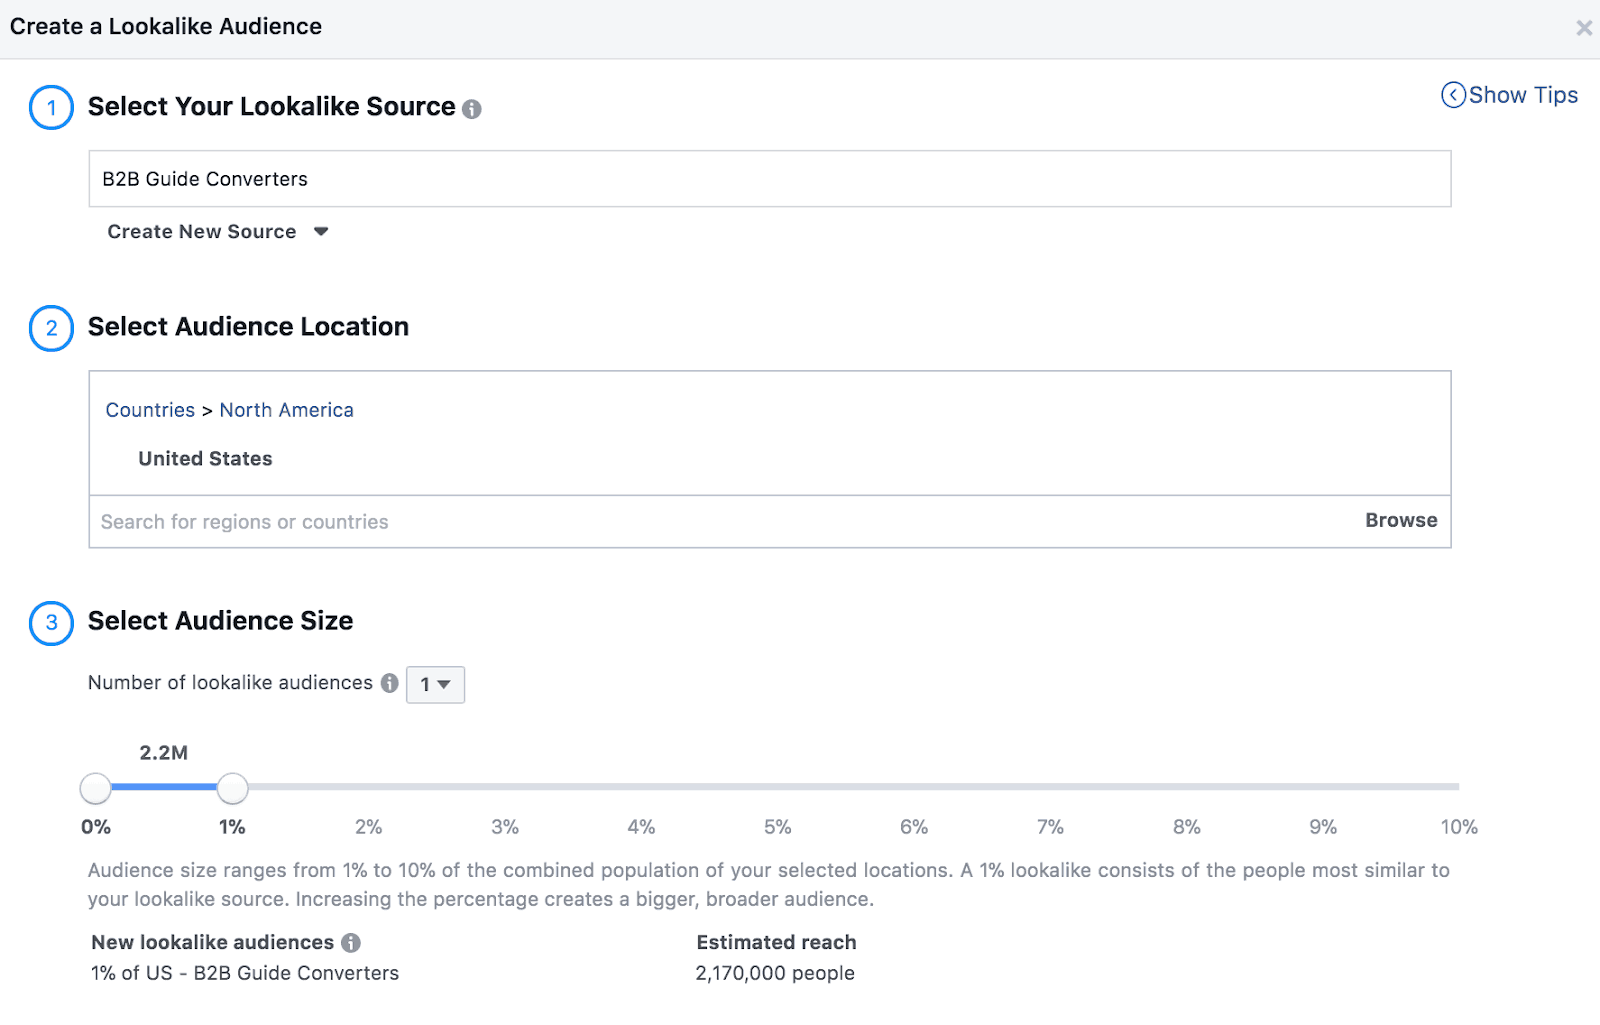The width and height of the screenshot is (1600, 1025).
Task: Click the step 3 circle icon
Action: coord(51,622)
